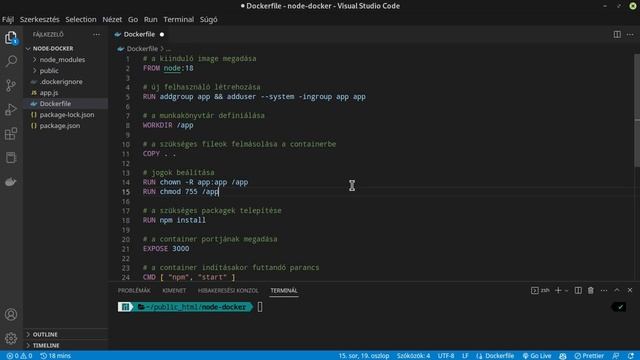
Task: Open terminal panel more actions ellipsis
Action: click(604, 290)
